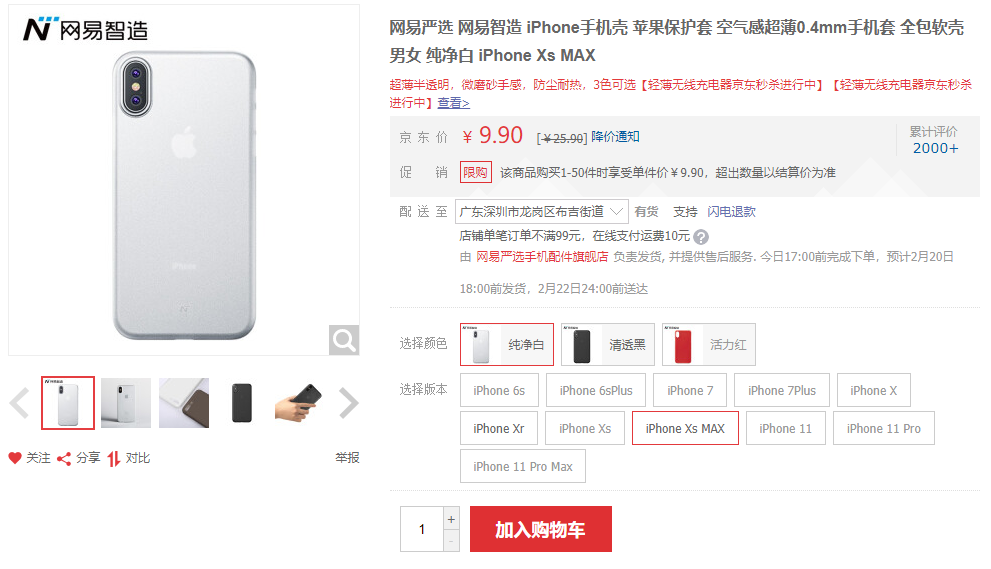Choose the iPhone Xr version
Image resolution: width=991 pixels, height=569 pixels.
point(498,428)
